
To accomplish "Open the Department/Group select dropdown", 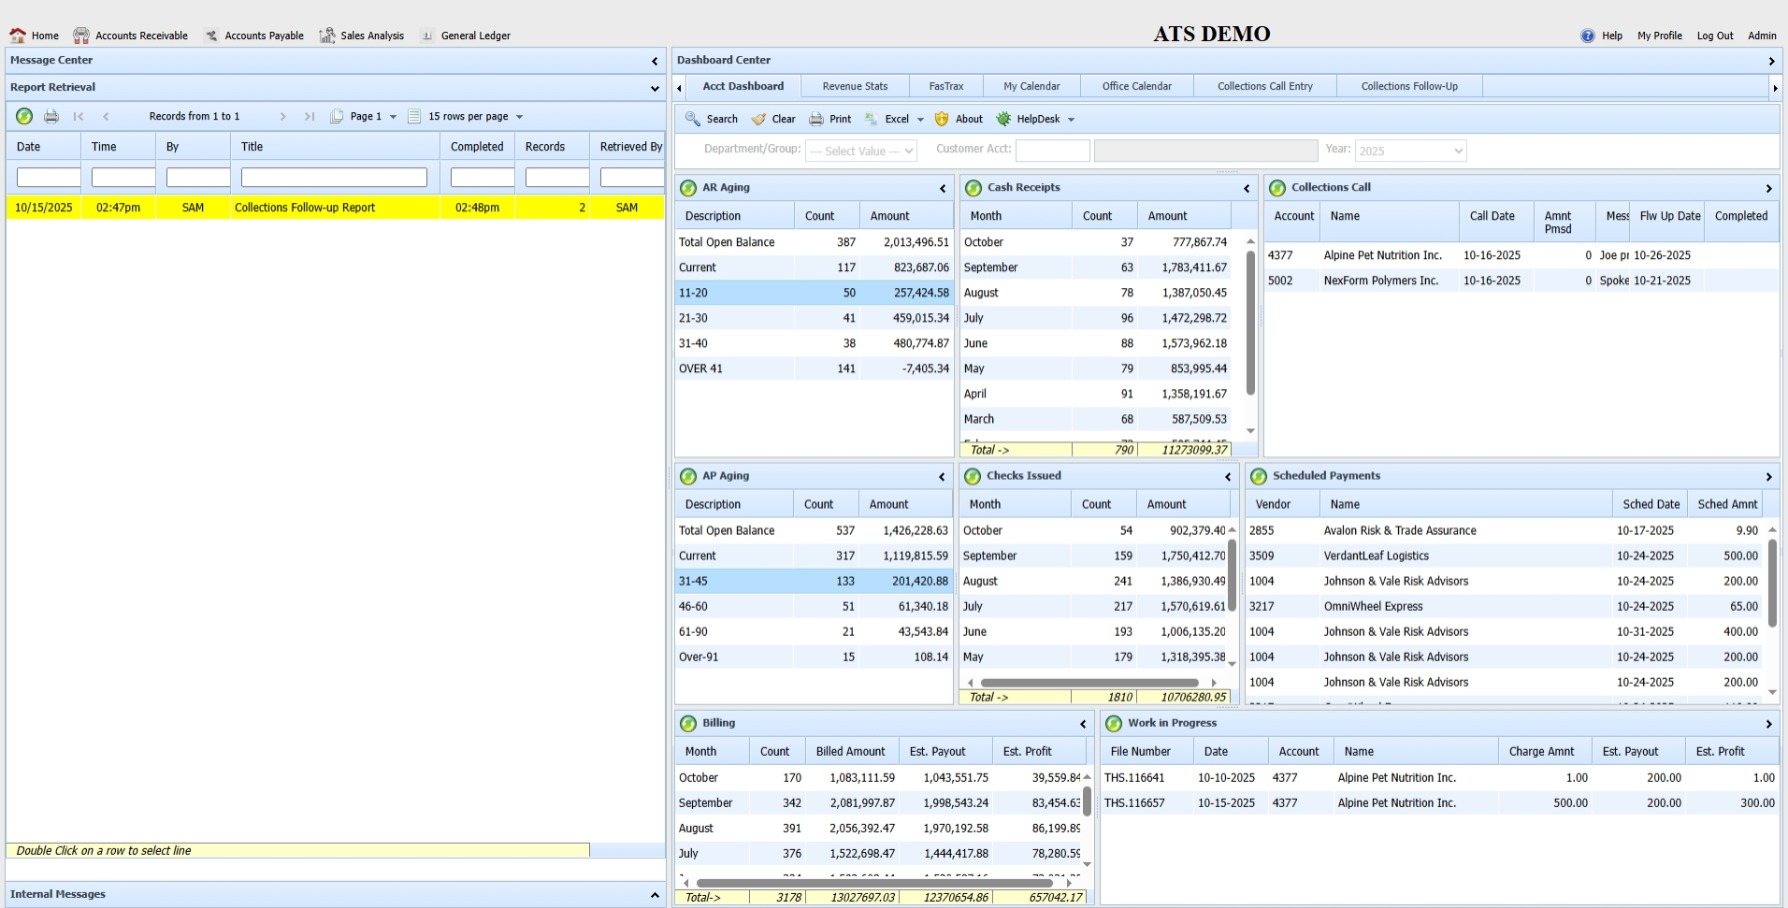I will pyautogui.click(x=861, y=151).
